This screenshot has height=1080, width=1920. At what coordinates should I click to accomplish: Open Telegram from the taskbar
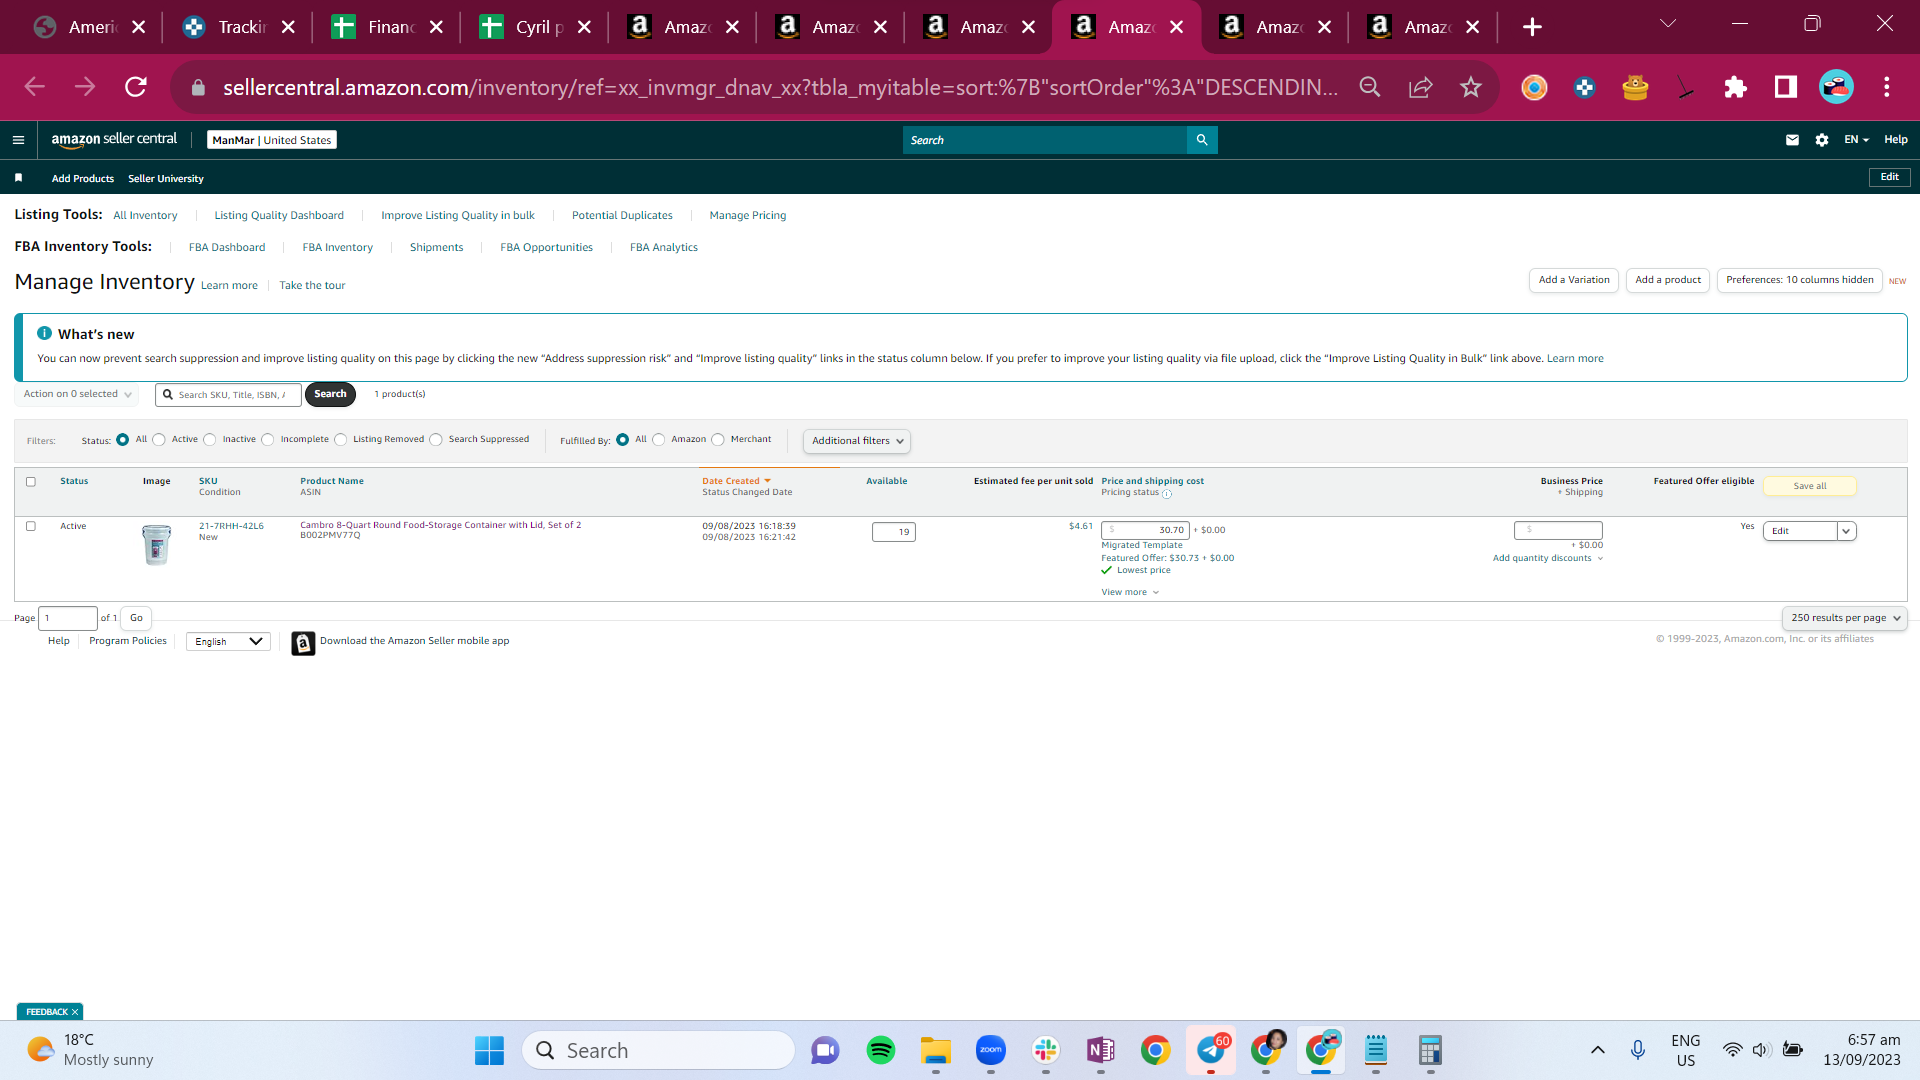(x=1211, y=1050)
